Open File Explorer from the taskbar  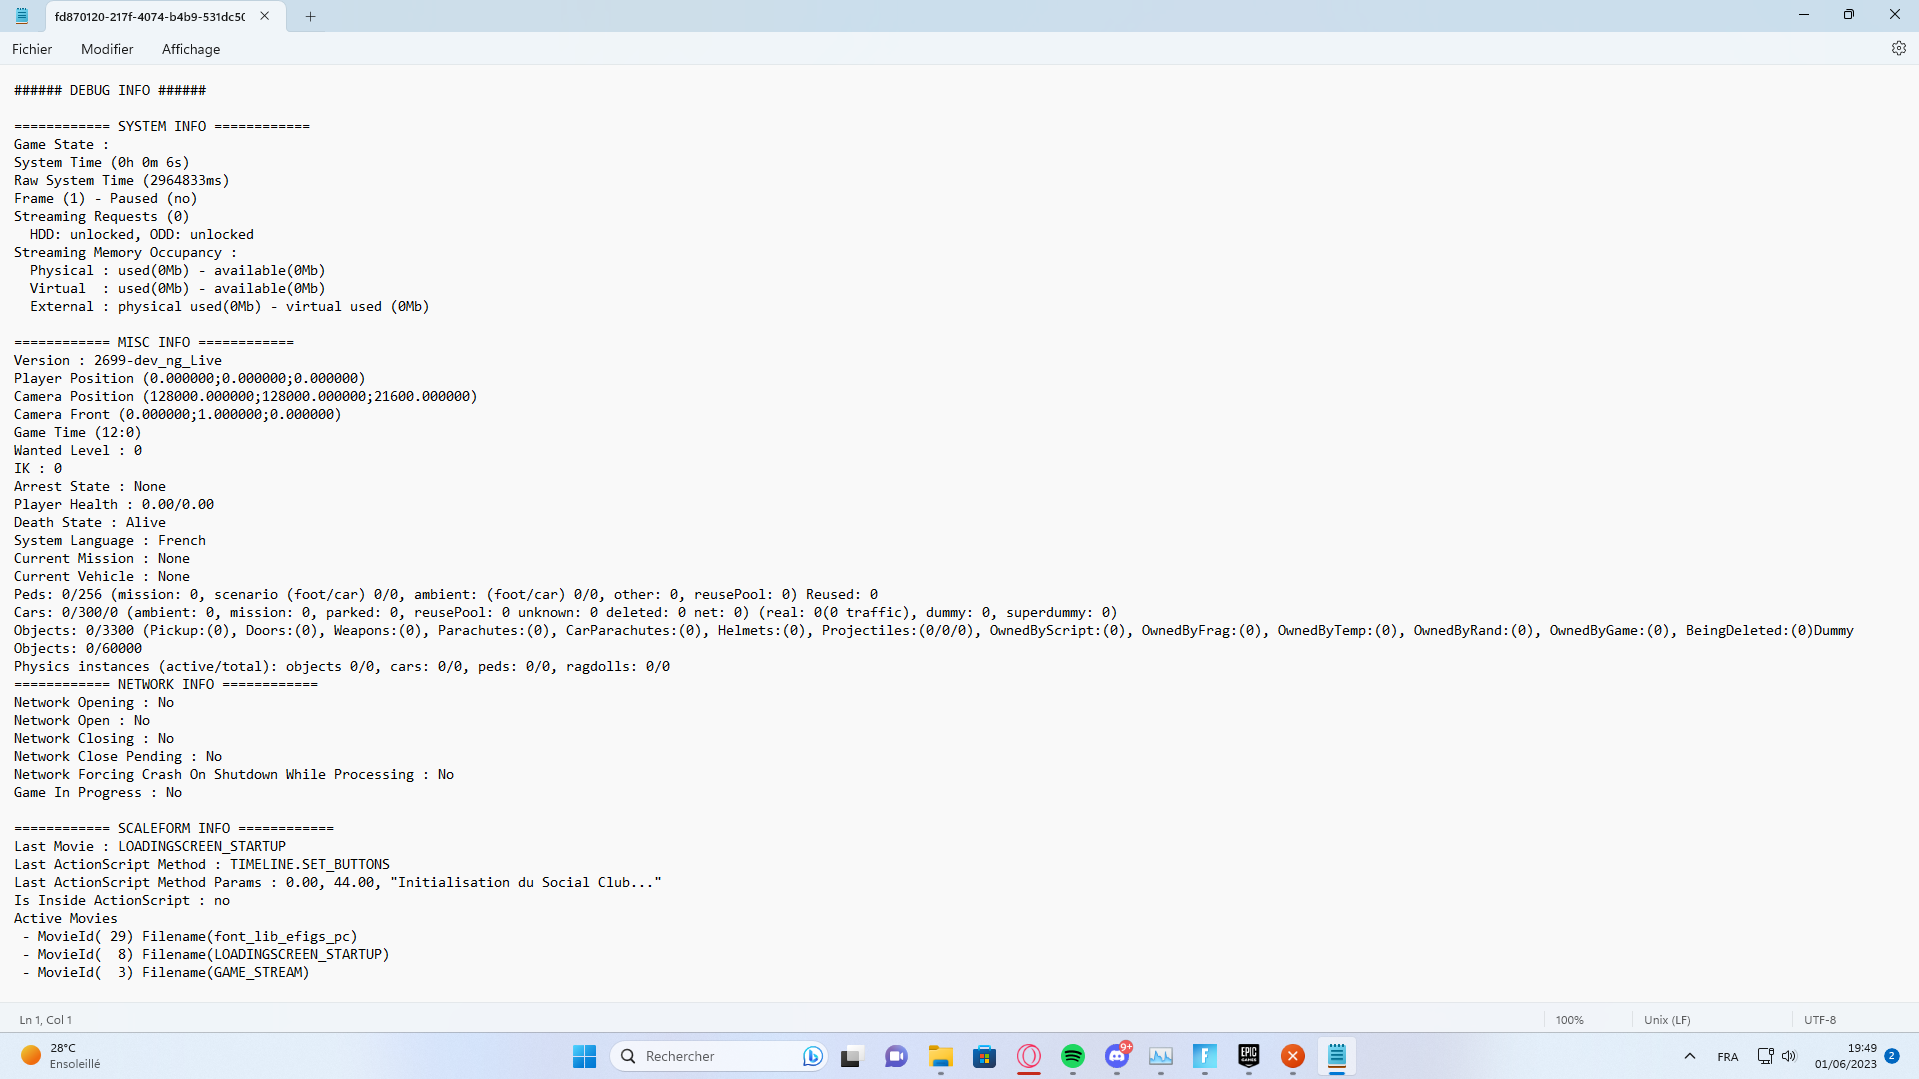coord(940,1056)
